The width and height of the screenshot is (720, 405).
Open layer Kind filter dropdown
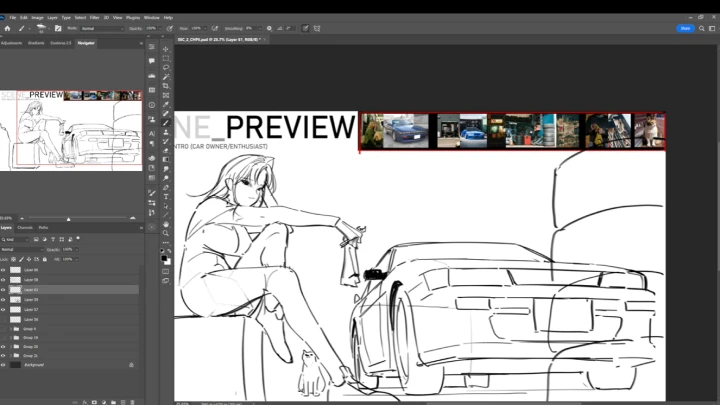(x=15, y=239)
